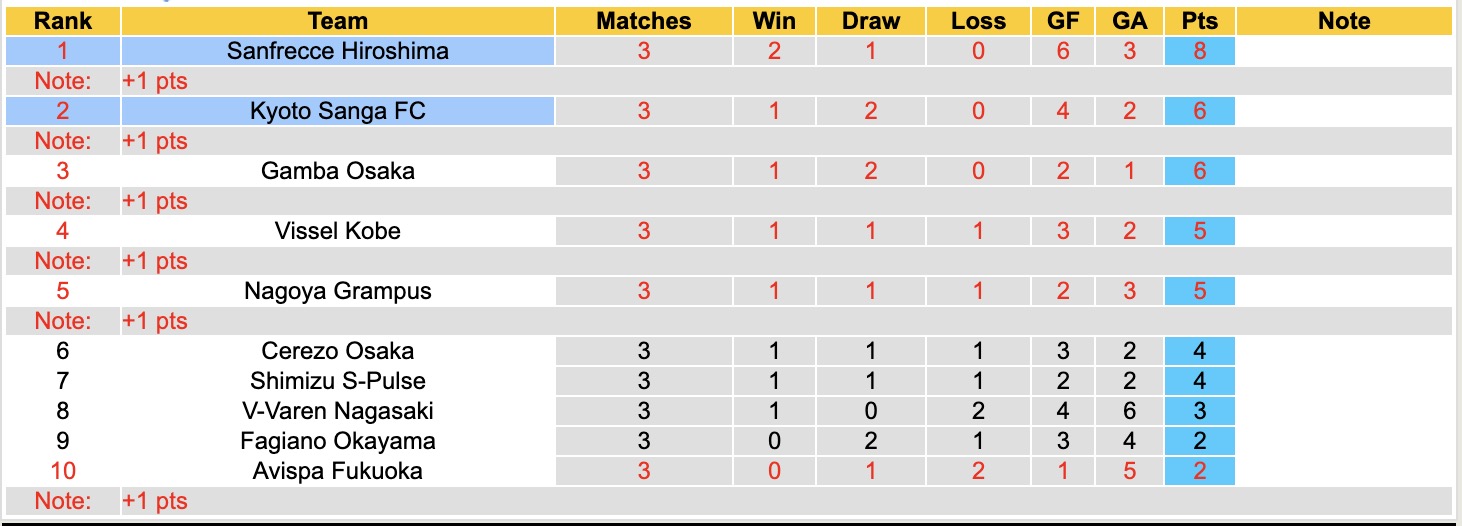Select the Nagoya Grampus team row
This screenshot has width=1462, height=526.
tap(337, 291)
